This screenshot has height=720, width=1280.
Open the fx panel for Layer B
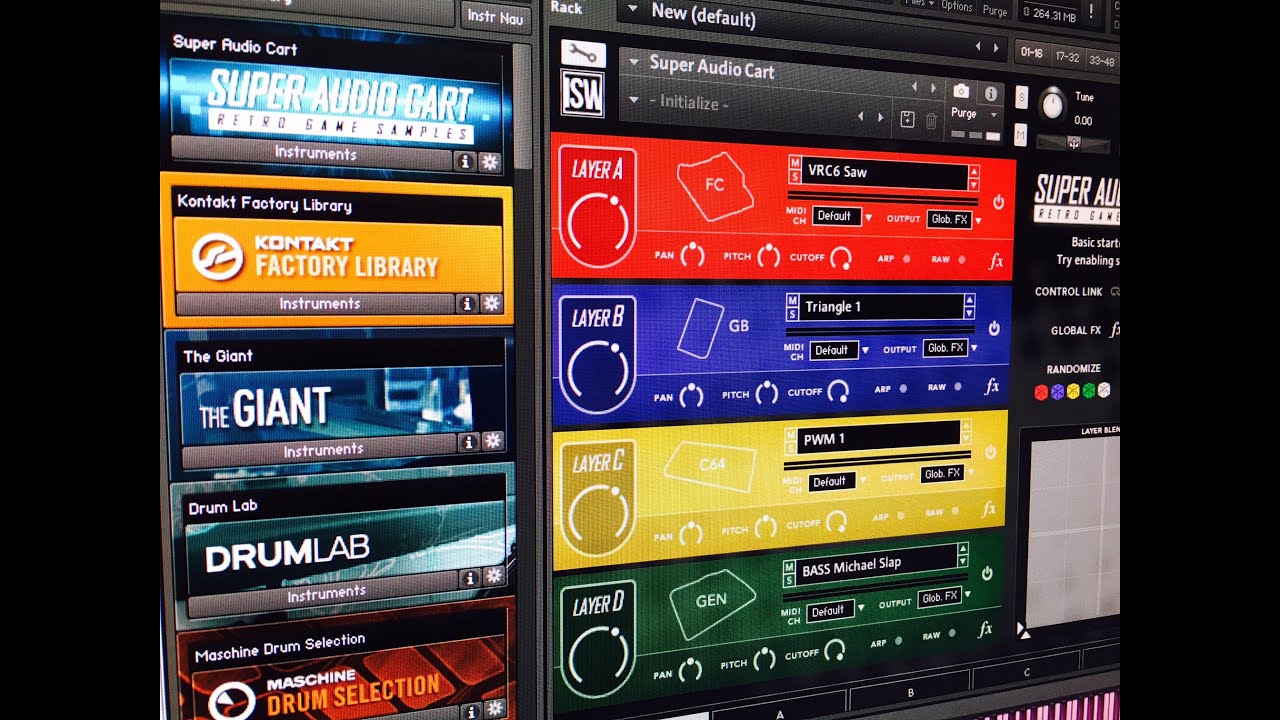992,387
